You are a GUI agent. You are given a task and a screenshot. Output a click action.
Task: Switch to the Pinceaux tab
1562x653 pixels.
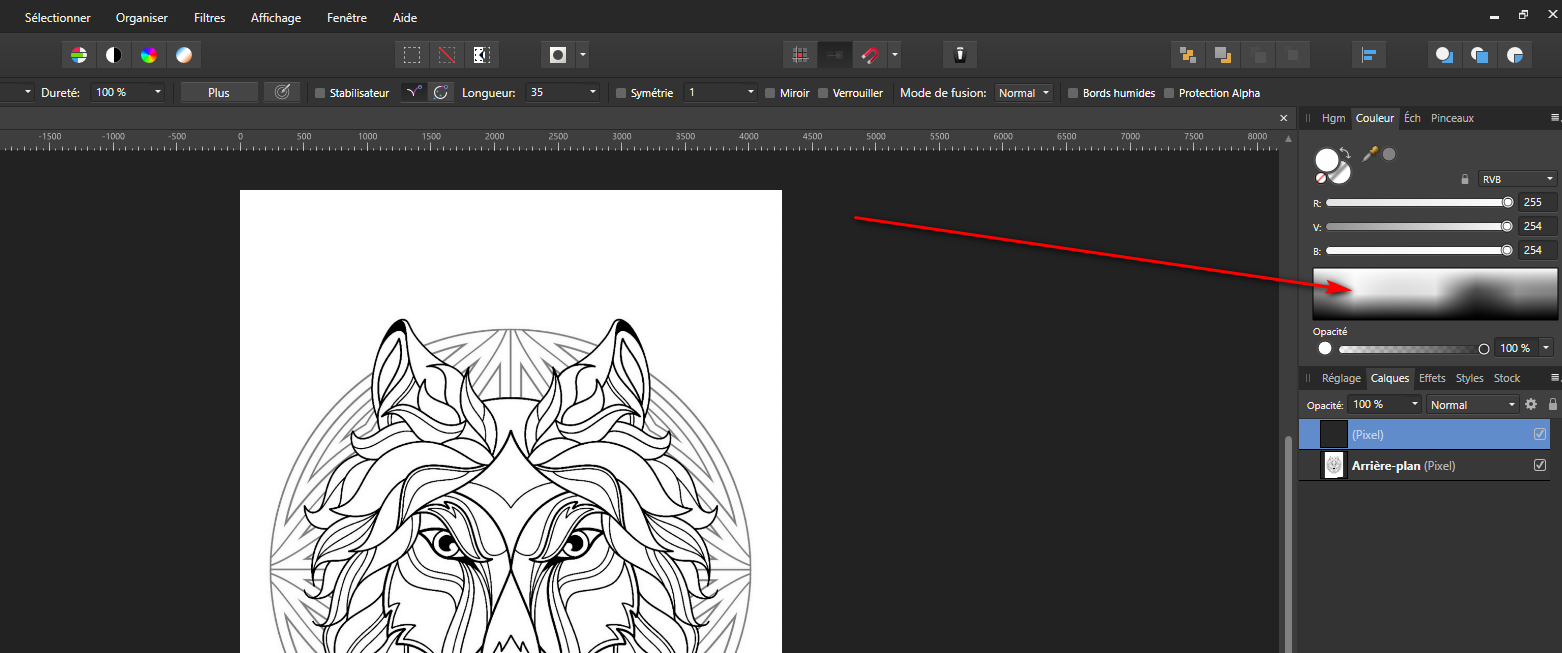[x=1452, y=118]
